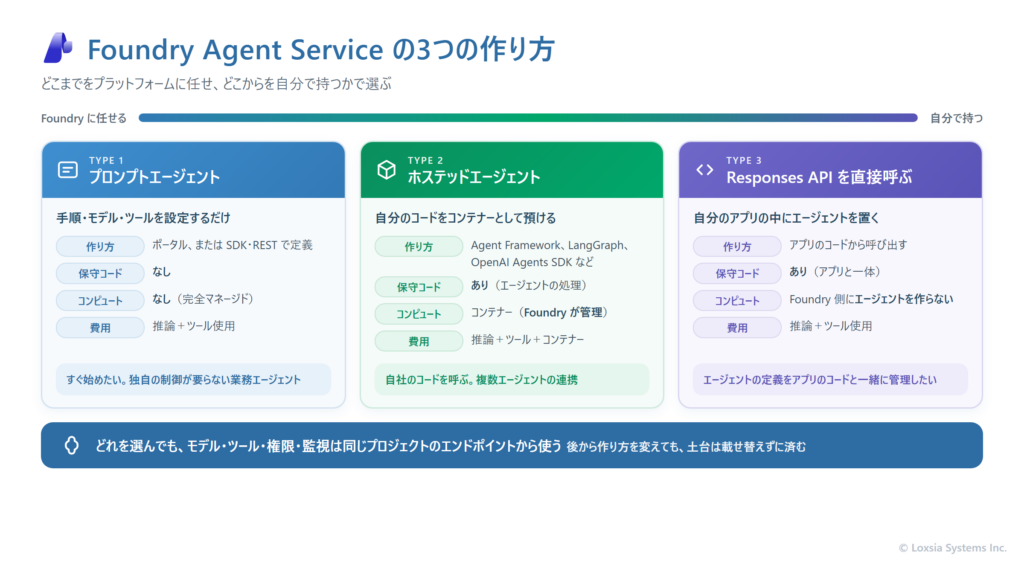The image size is (1024, 563).
Task: Click the text 'OpenAI Agents SDK など'
Action: (x=532, y=262)
